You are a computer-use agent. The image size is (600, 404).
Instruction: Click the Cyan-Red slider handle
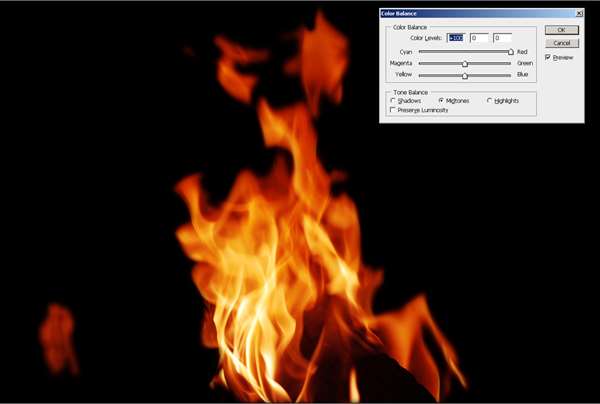click(x=510, y=52)
